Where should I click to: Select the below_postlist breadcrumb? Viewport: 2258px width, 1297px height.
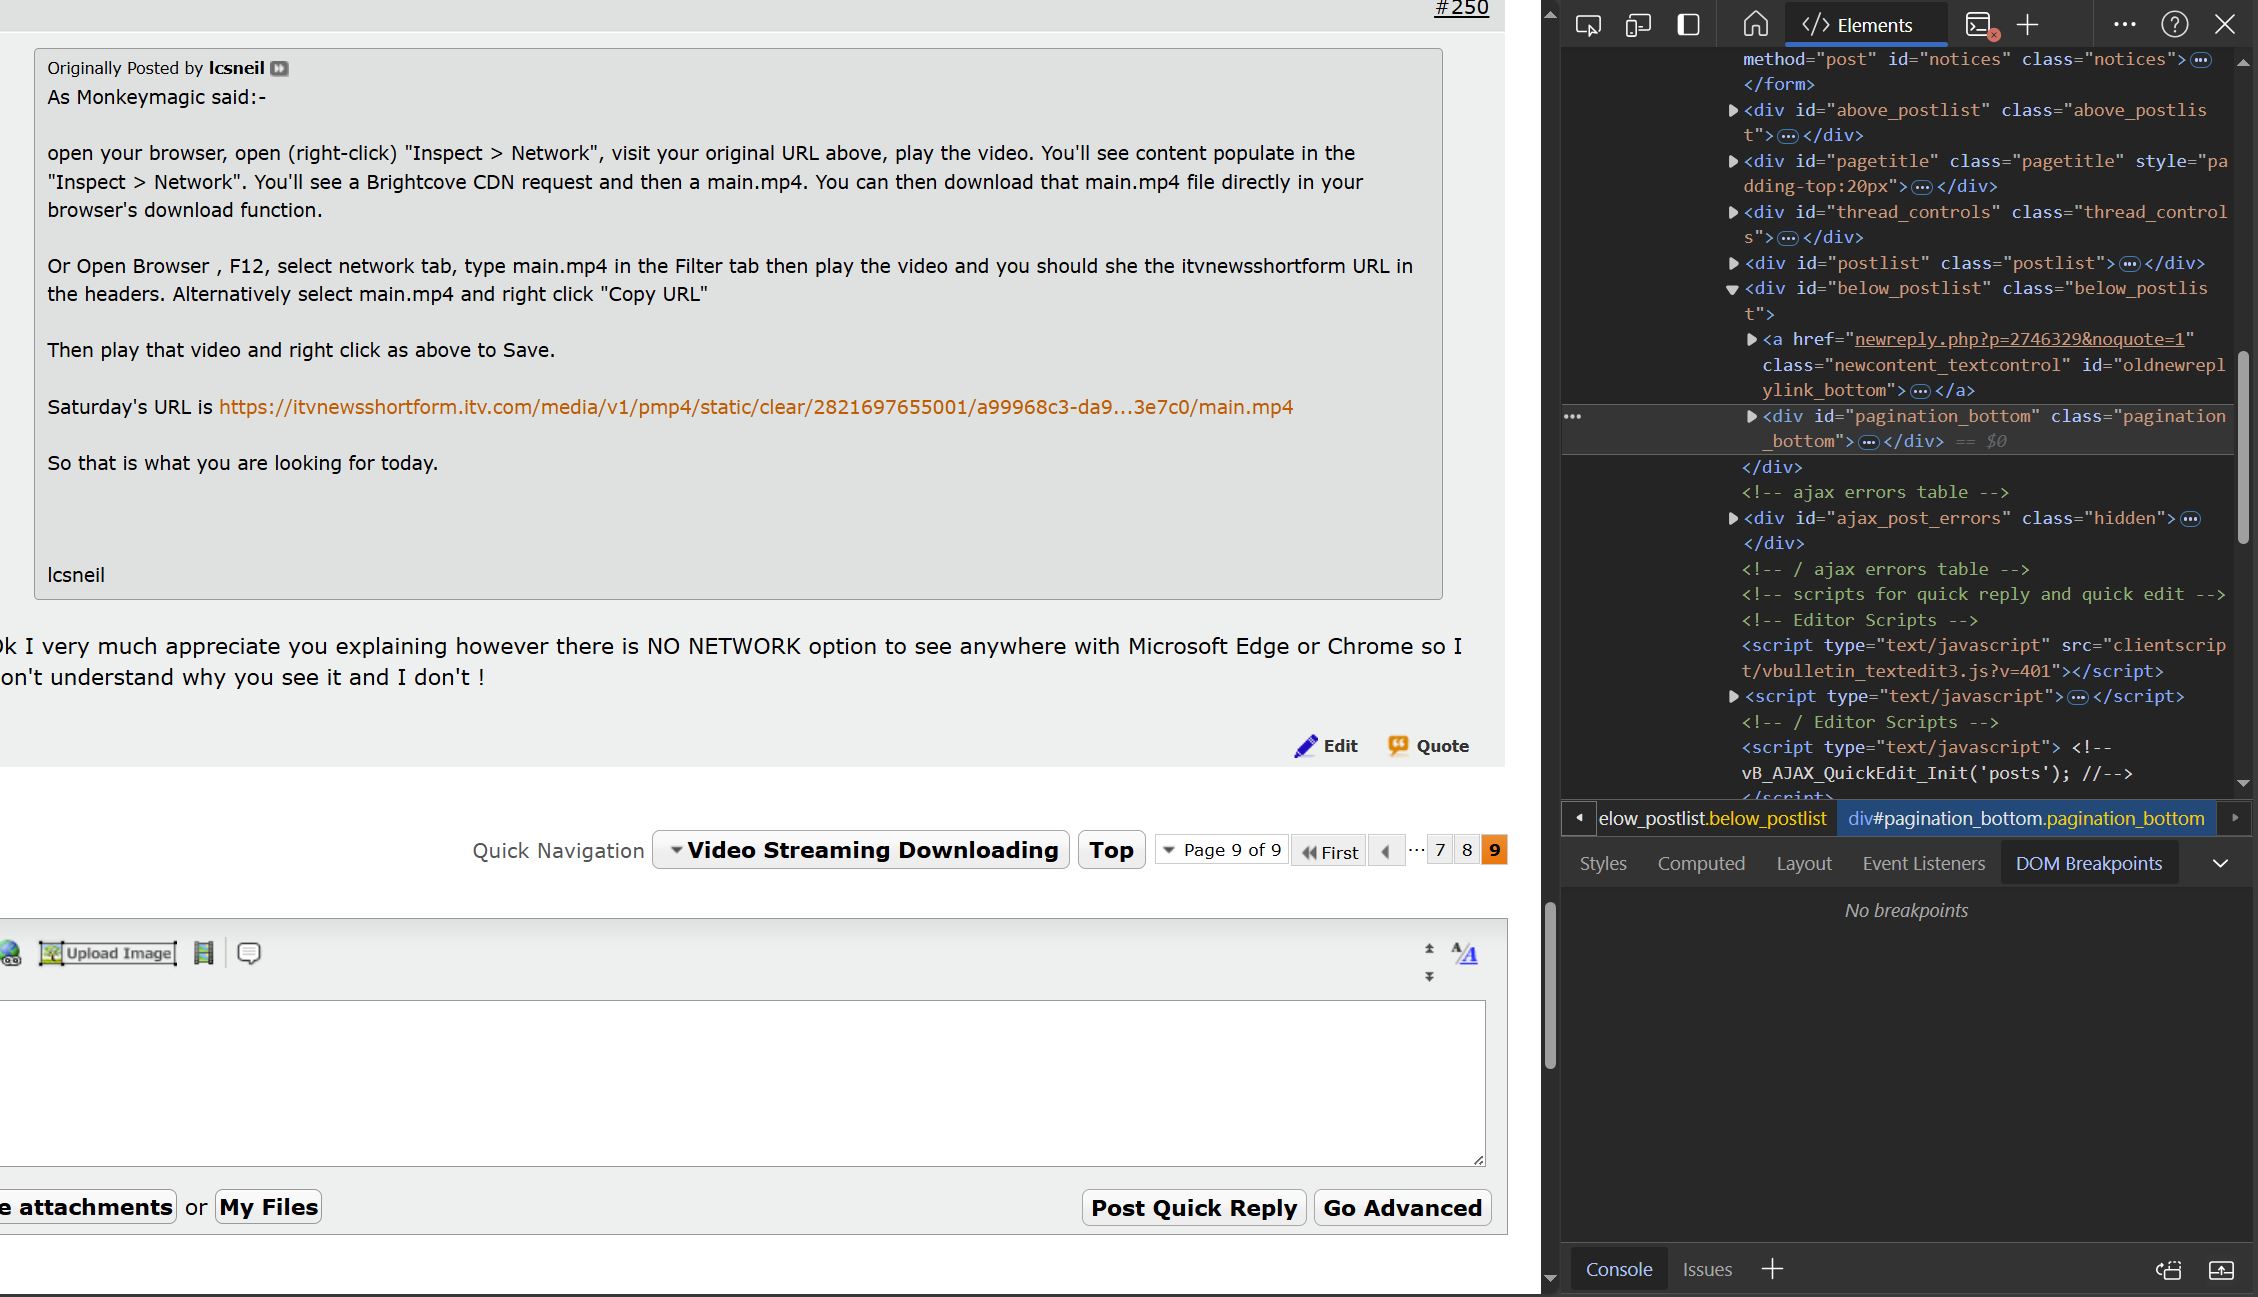pyautogui.click(x=1712, y=818)
